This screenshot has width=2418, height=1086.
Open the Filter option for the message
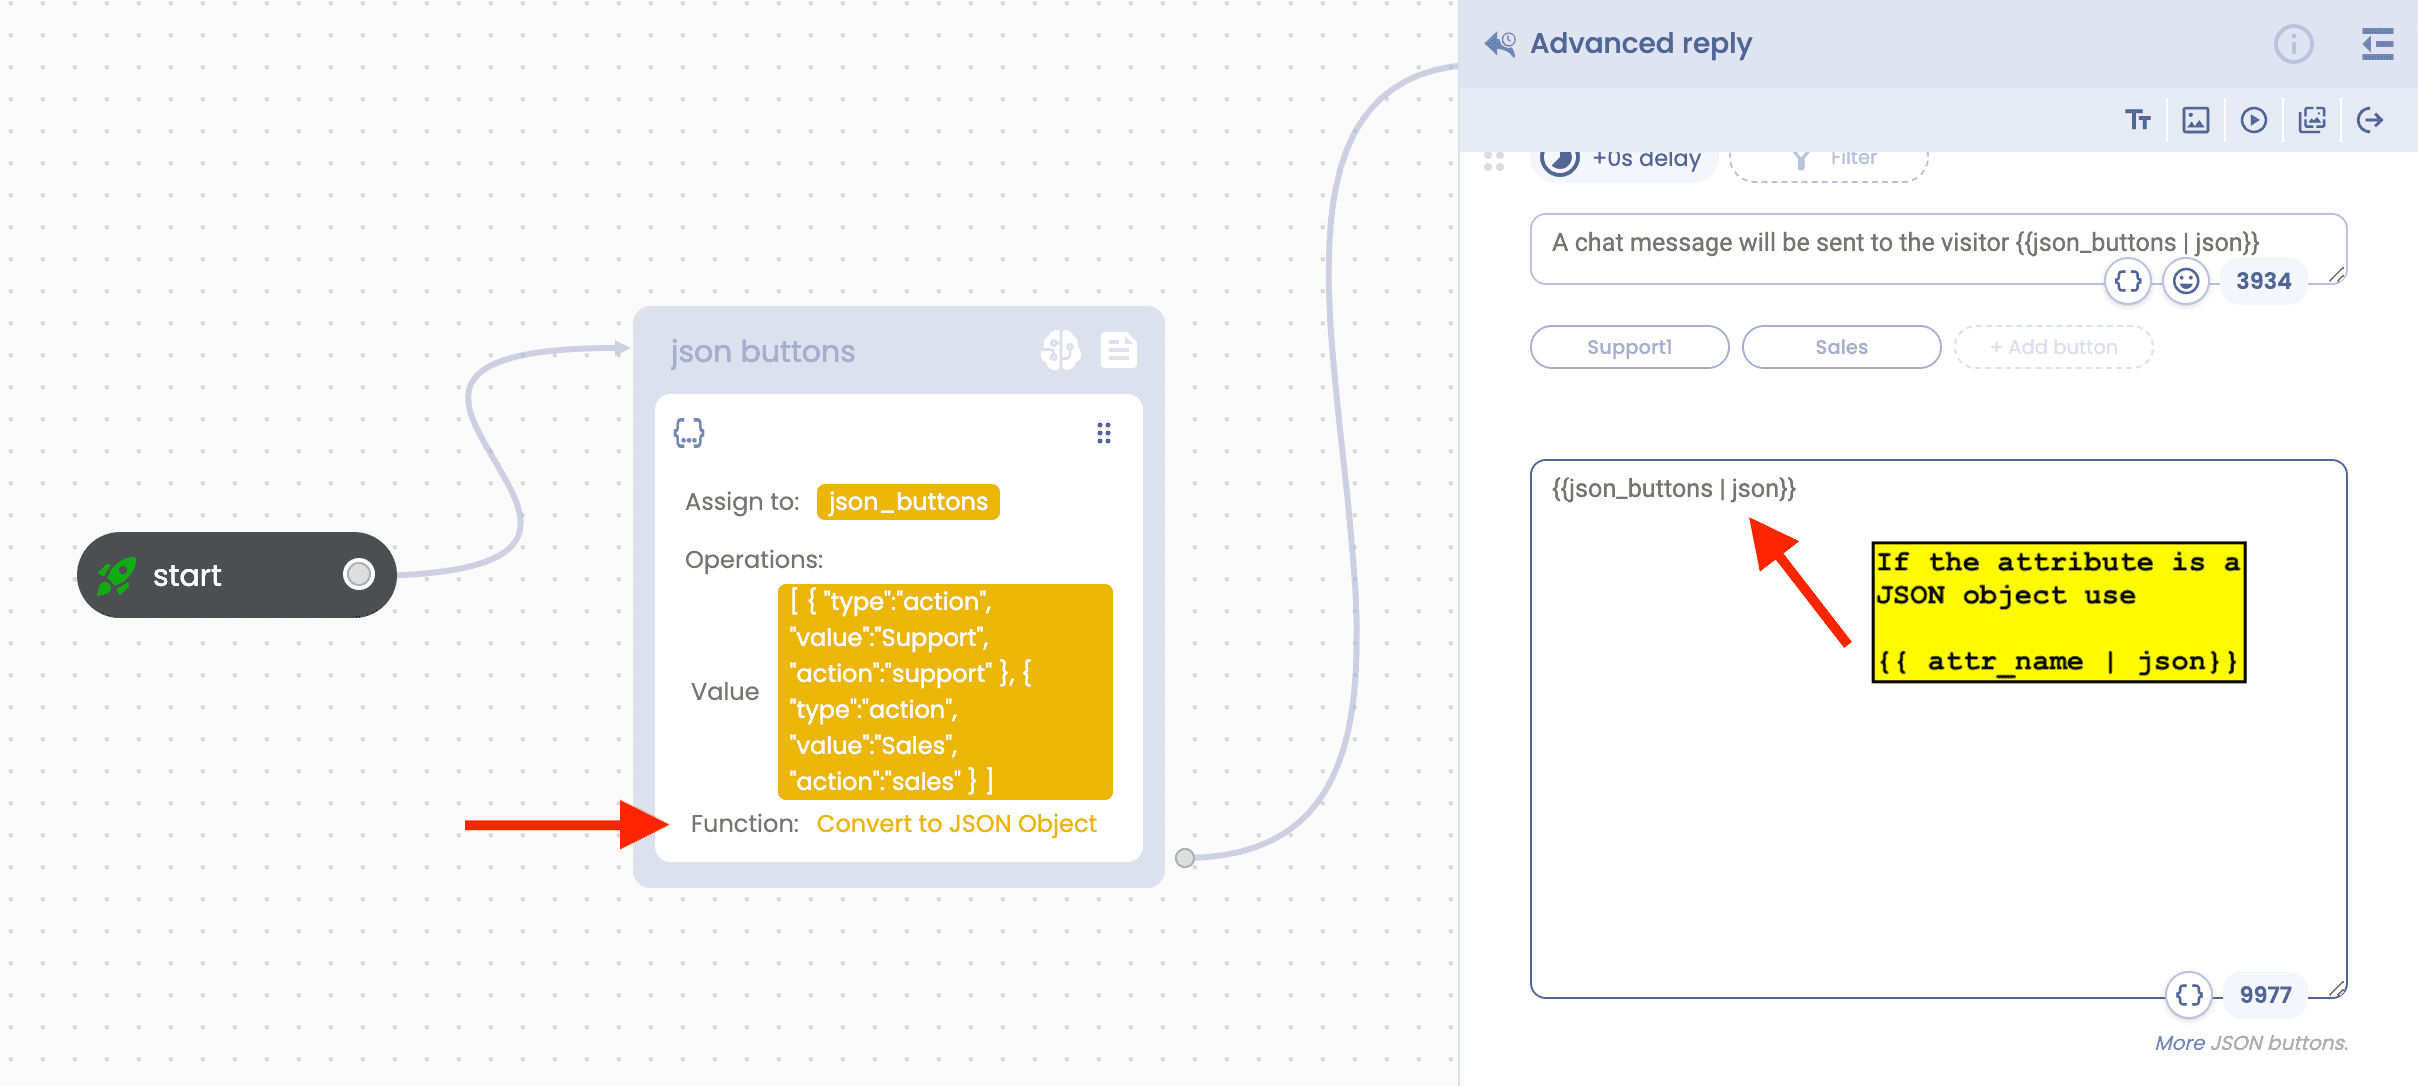1829,165
